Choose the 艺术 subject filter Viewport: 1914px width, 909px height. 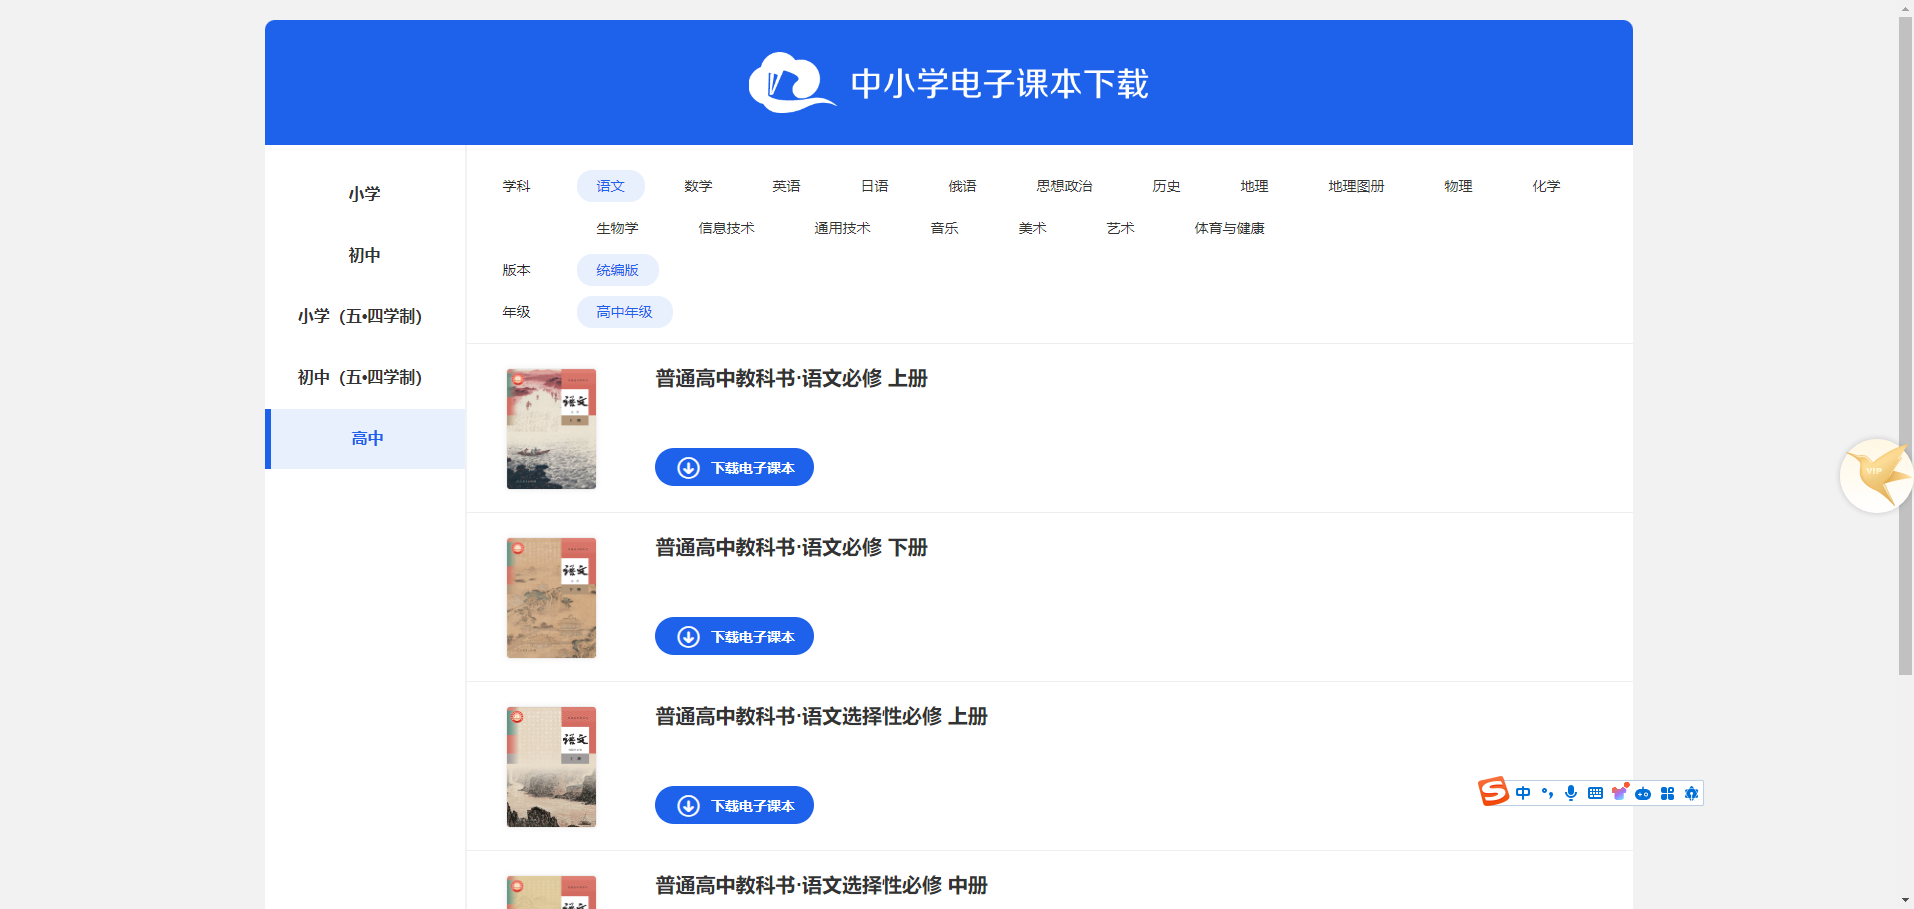click(x=1120, y=228)
